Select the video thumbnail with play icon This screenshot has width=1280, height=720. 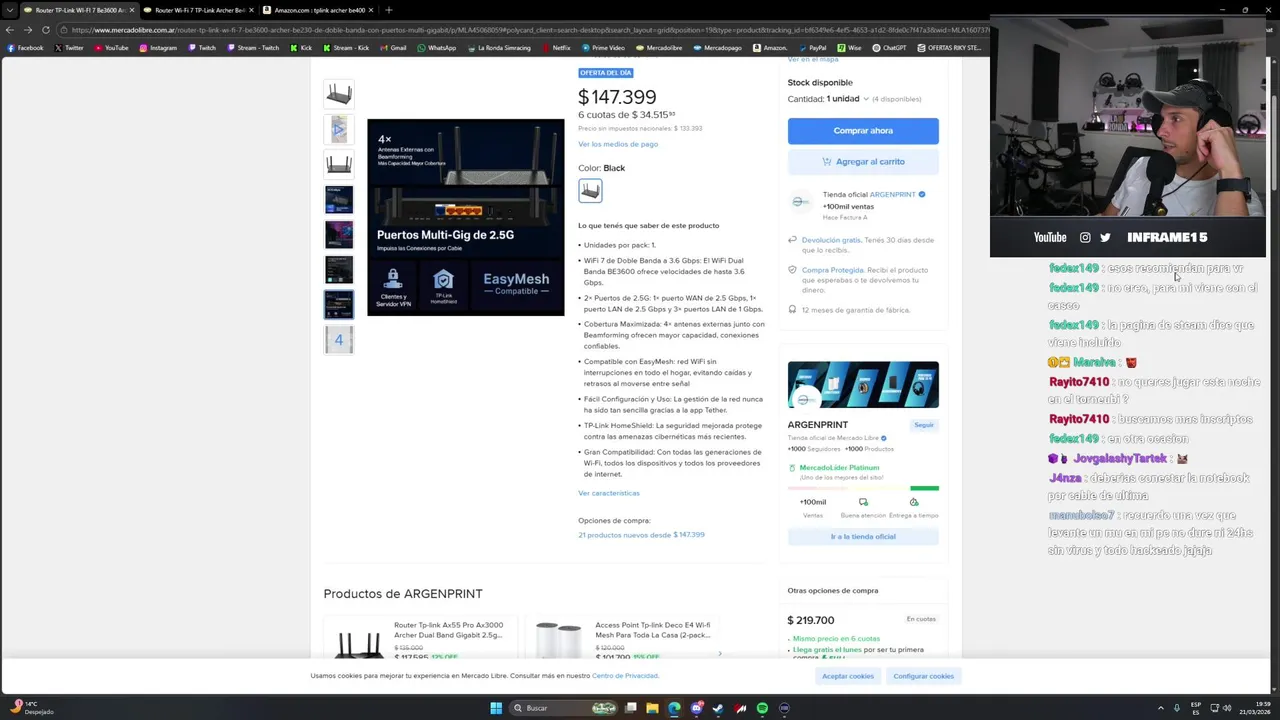coord(339,129)
